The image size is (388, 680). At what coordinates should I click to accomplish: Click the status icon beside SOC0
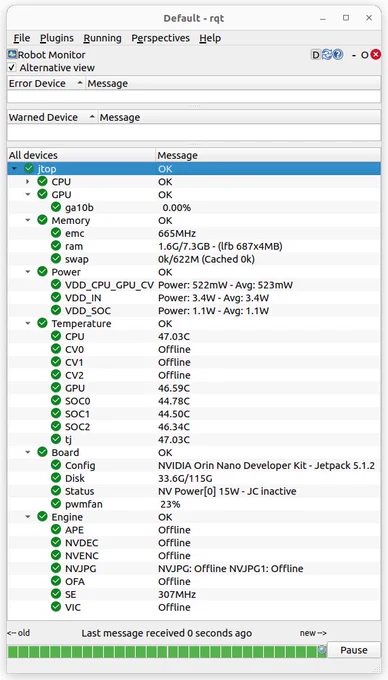56,401
